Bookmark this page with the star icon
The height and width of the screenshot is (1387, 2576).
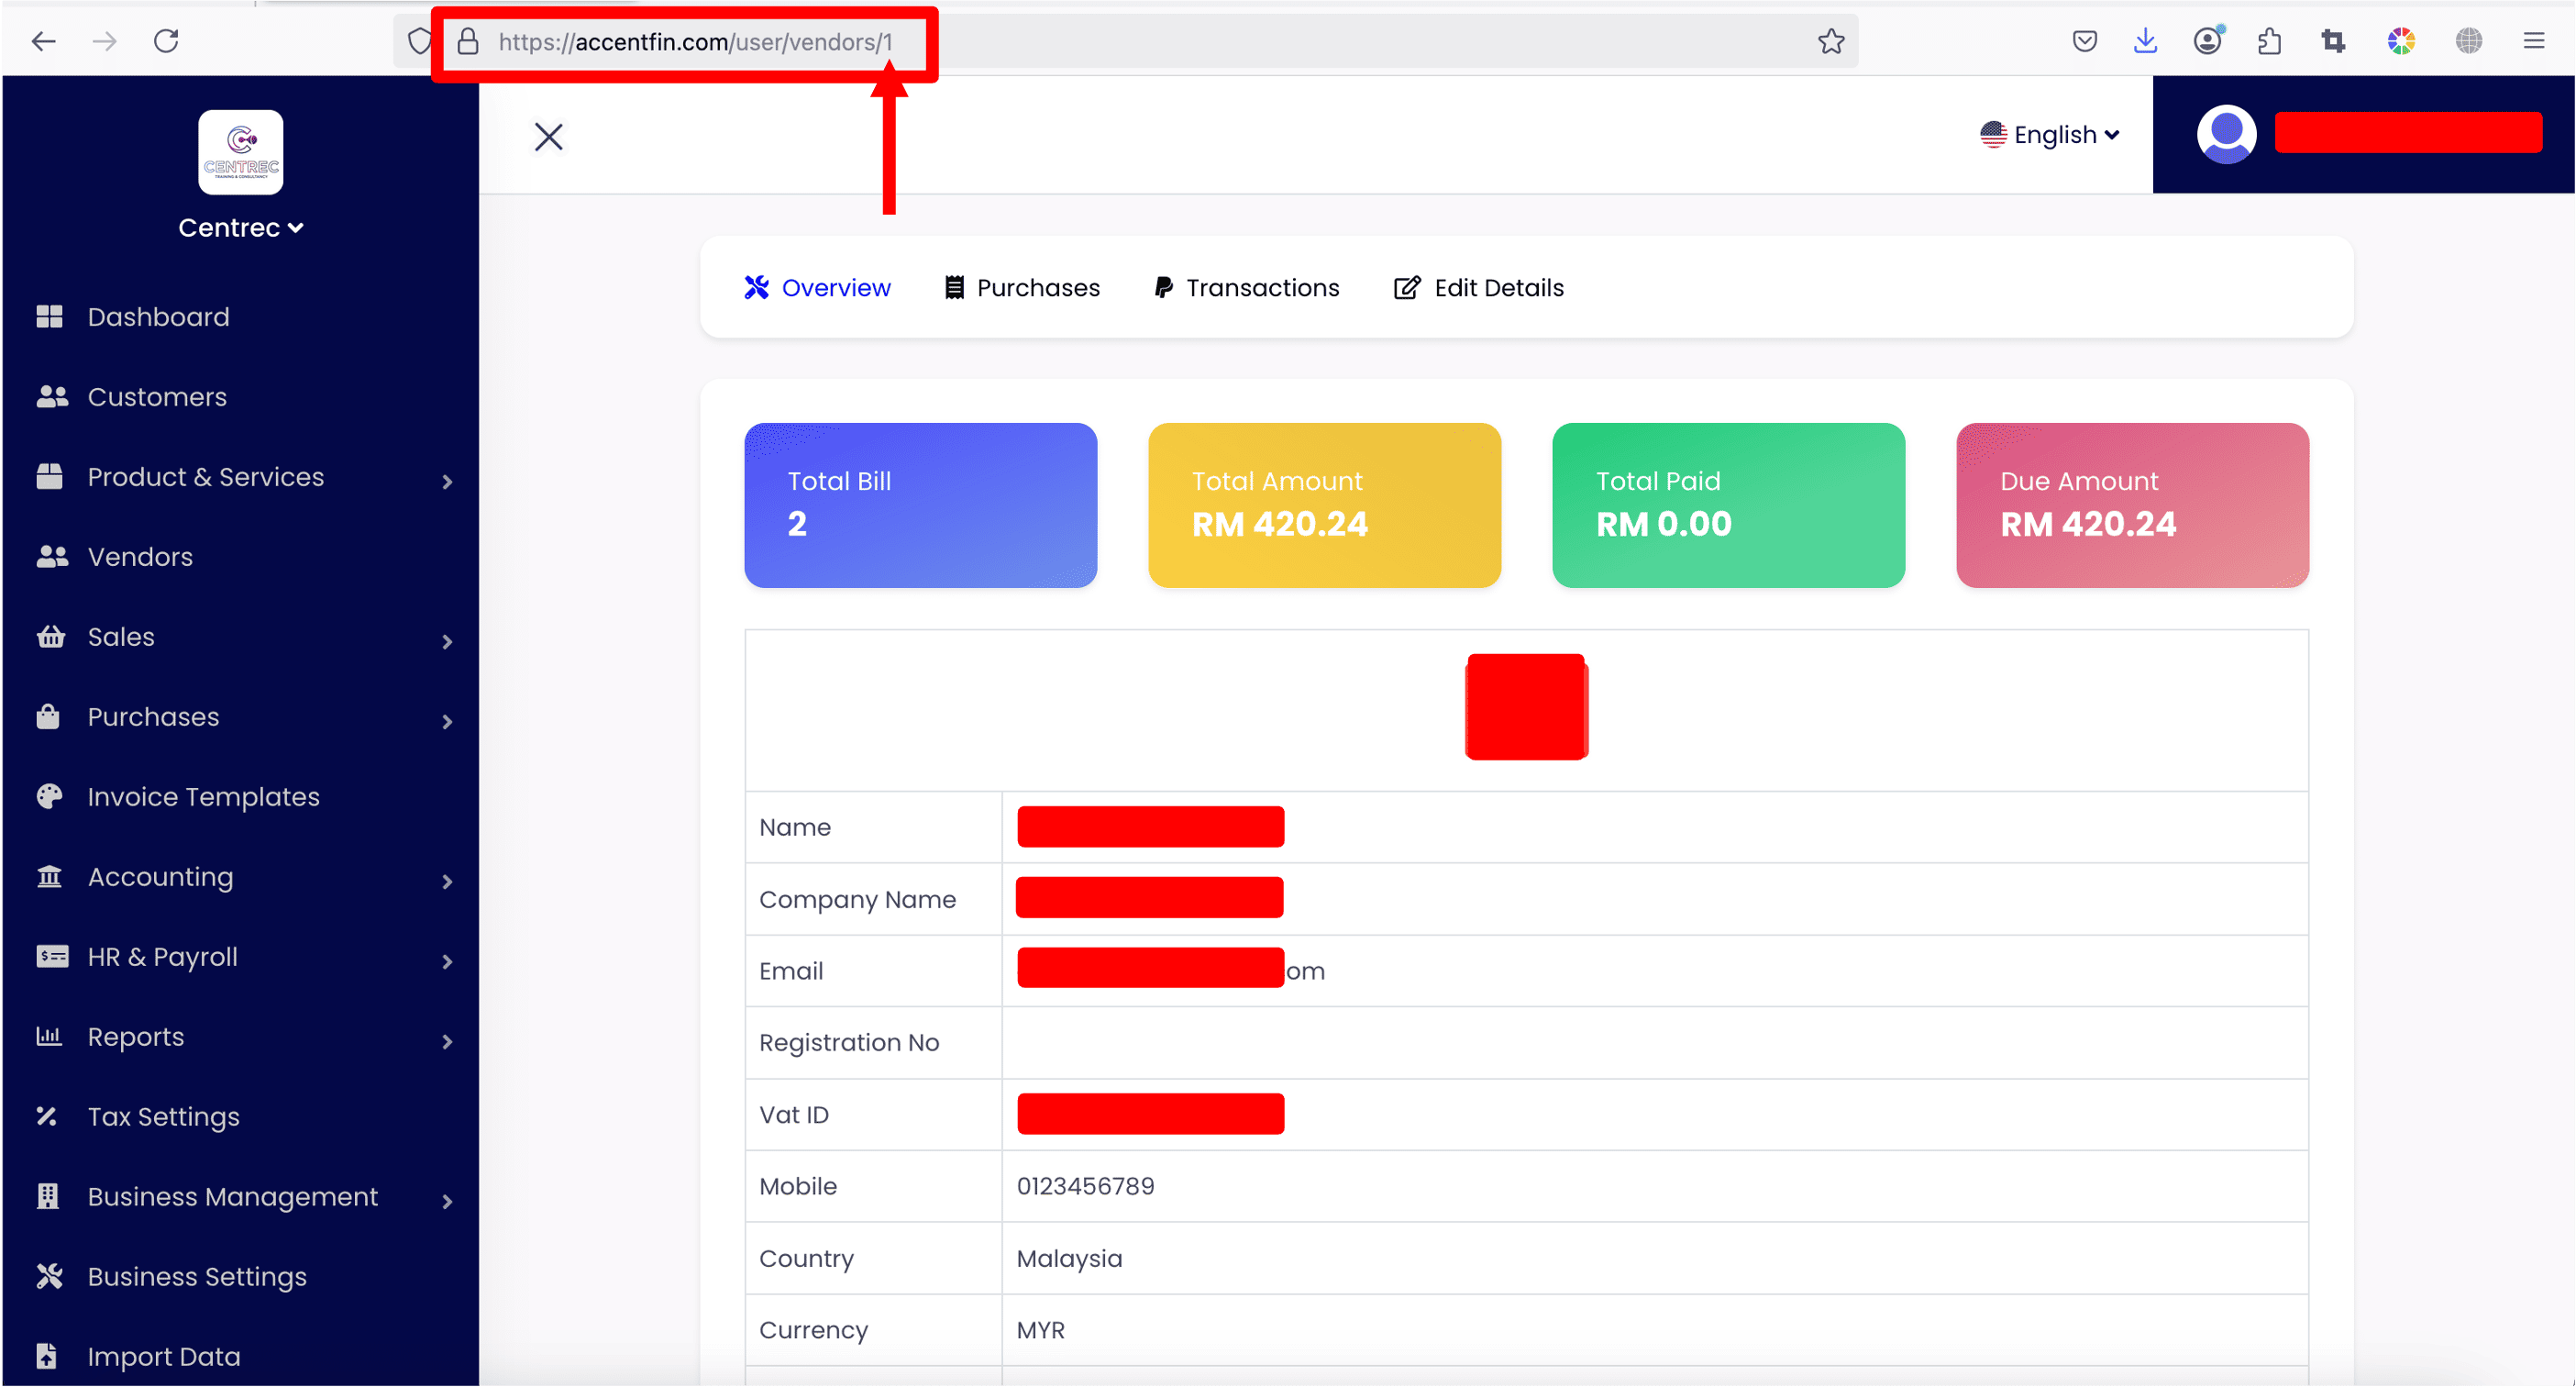[x=1830, y=42]
